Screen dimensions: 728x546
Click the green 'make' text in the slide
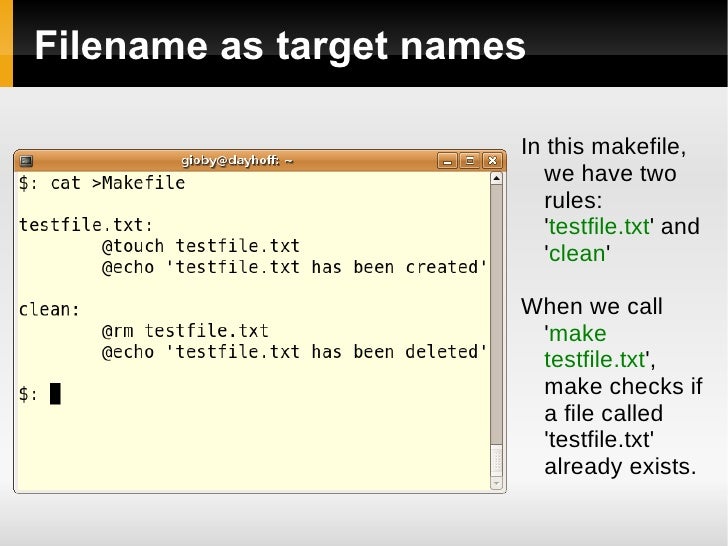coord(577,333)
